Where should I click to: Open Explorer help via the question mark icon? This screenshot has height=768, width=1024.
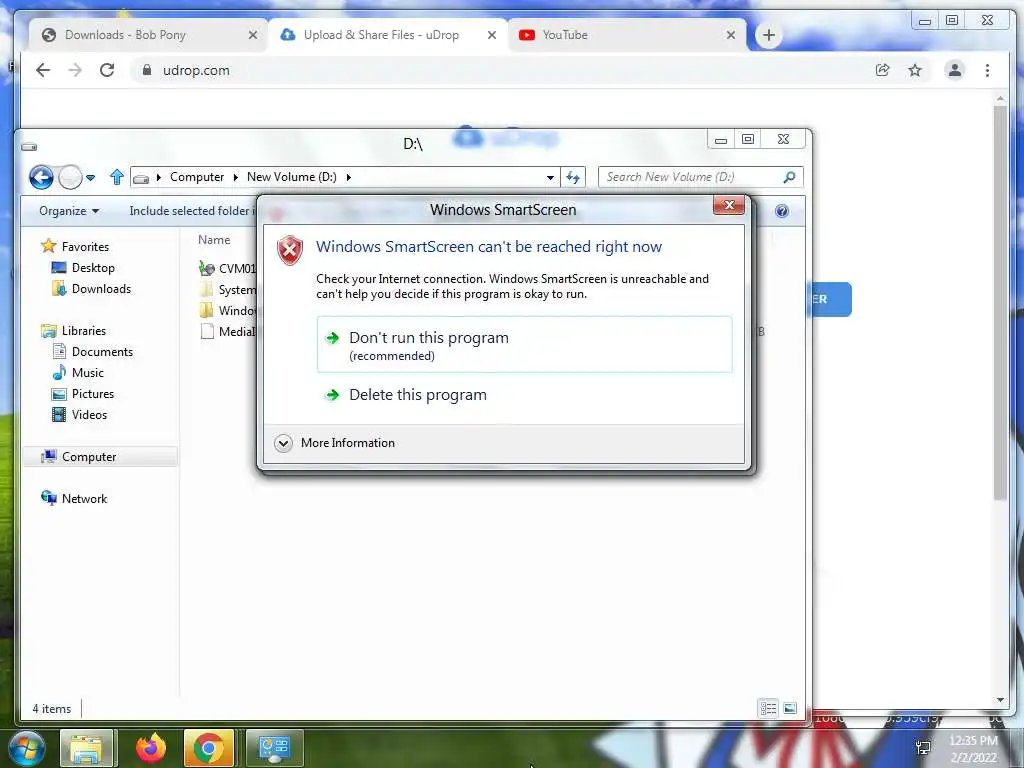782,211
